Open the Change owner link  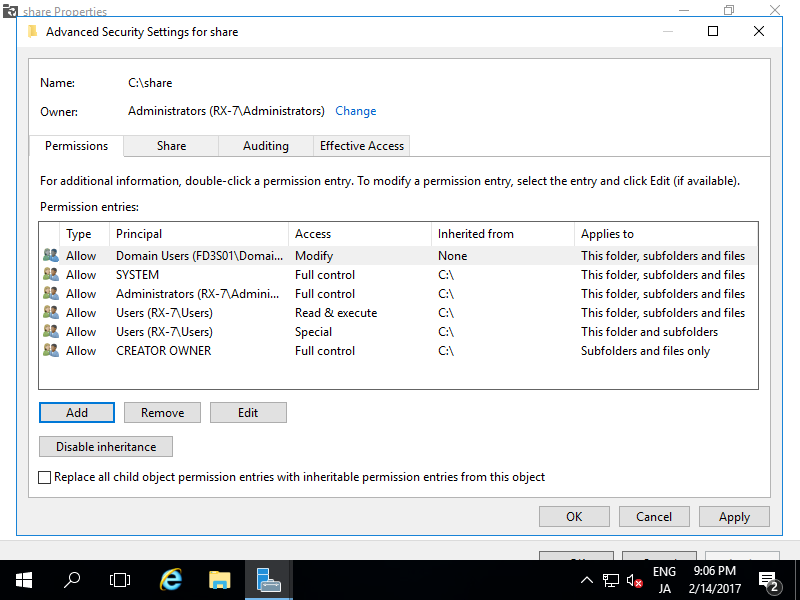(x=356, y=111)
